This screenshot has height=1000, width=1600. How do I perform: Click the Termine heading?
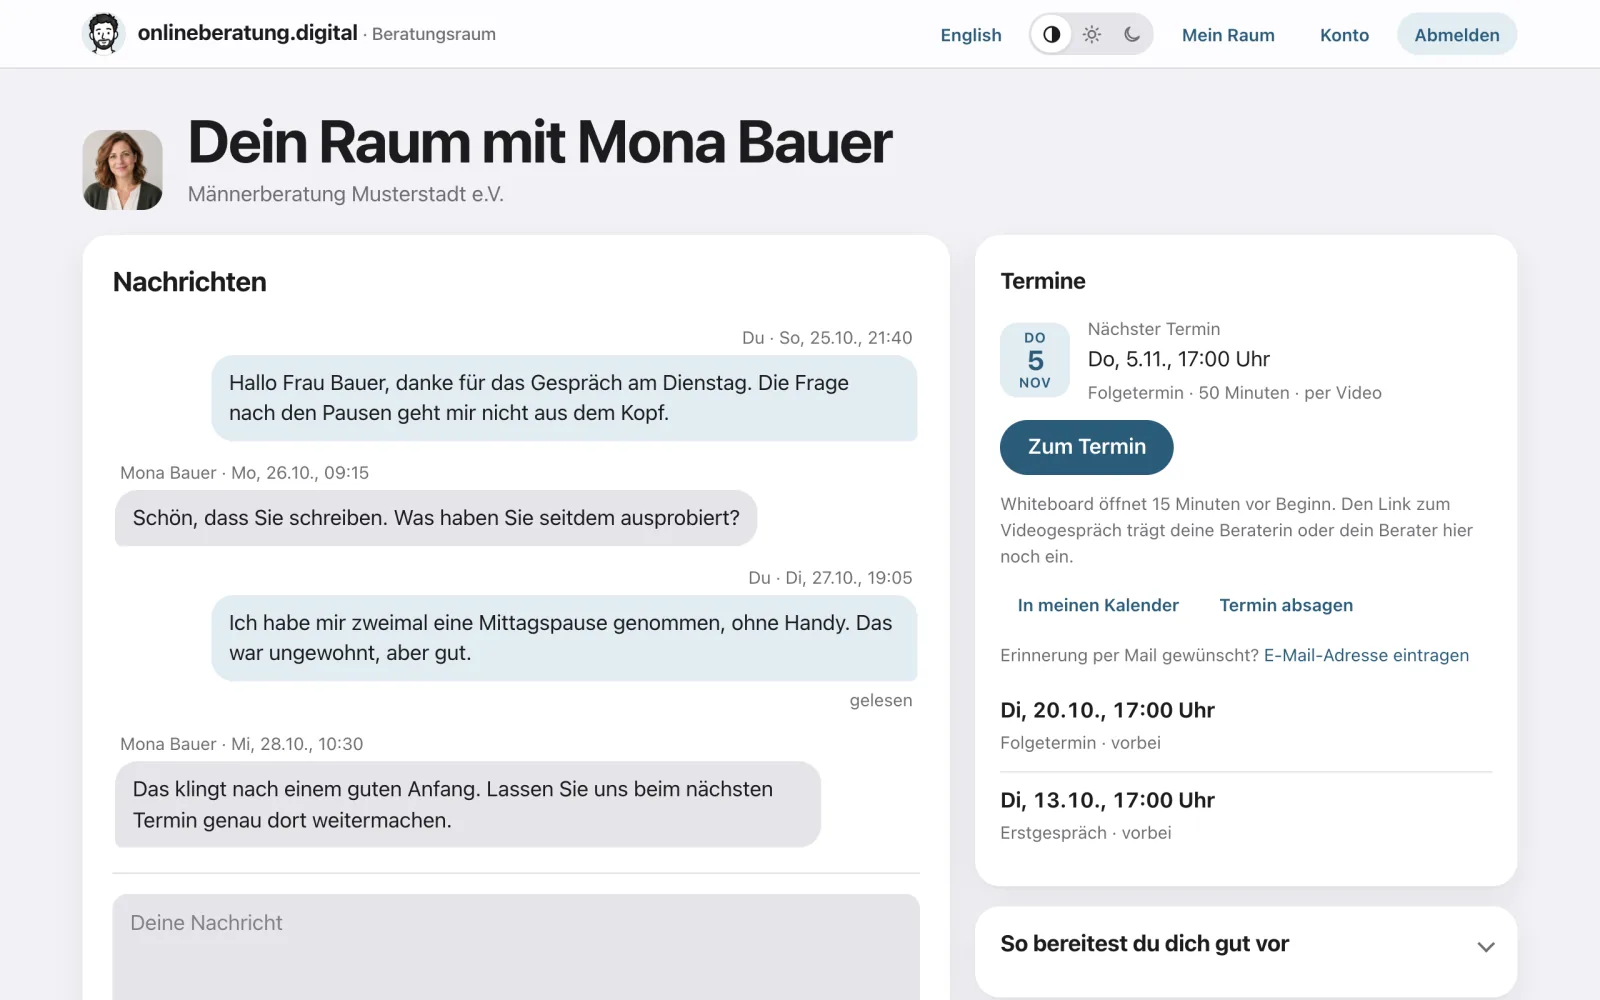(1043, 281)
